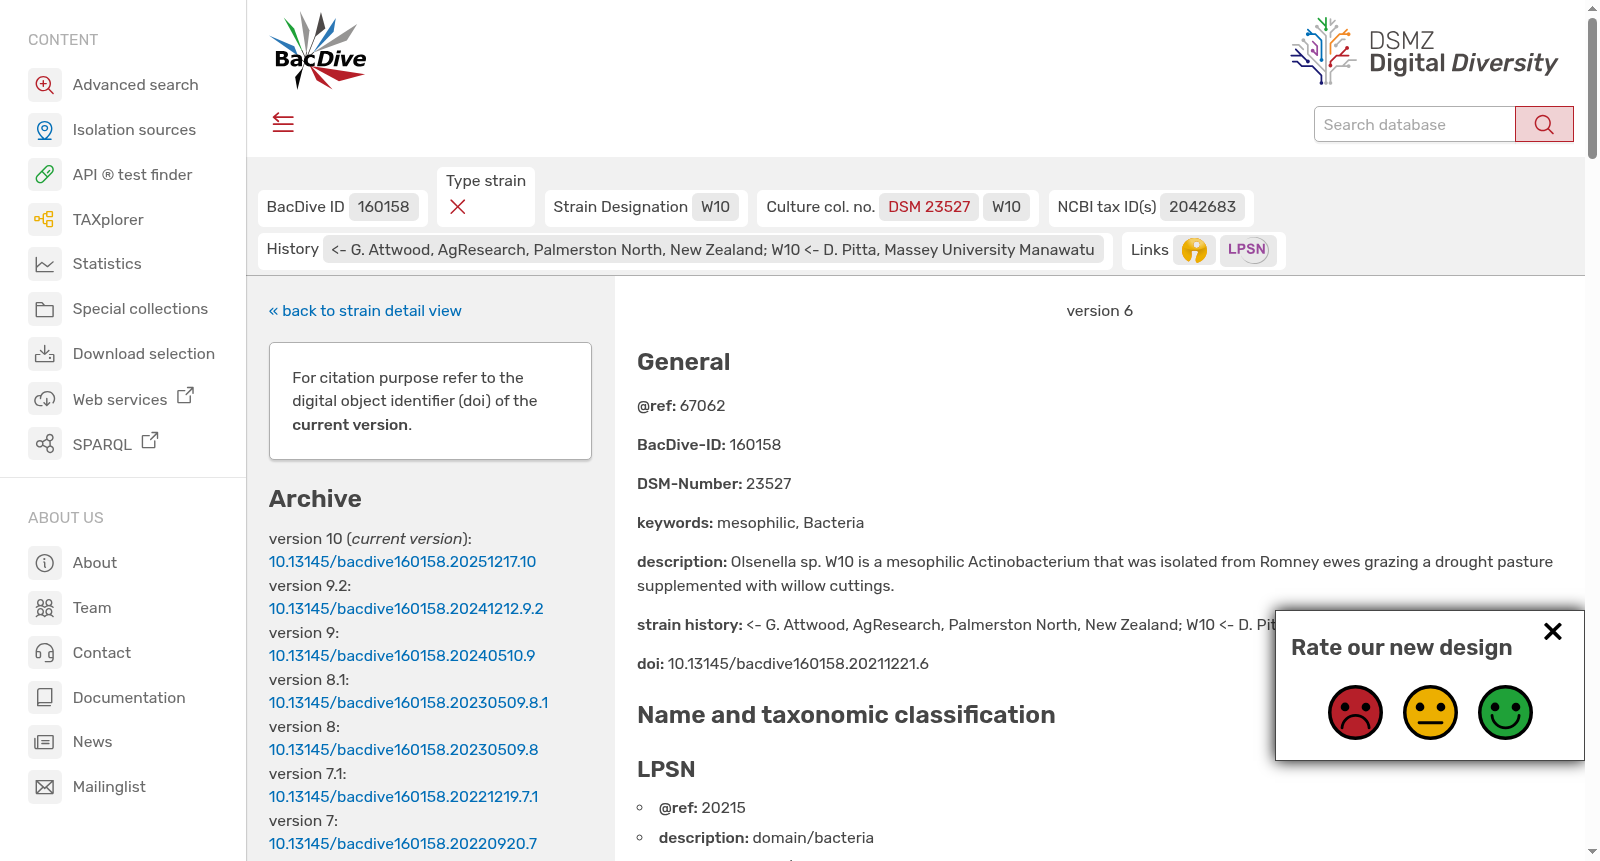Open the DSMZ Digital Diversity logo

click(x=1424, y=51)
